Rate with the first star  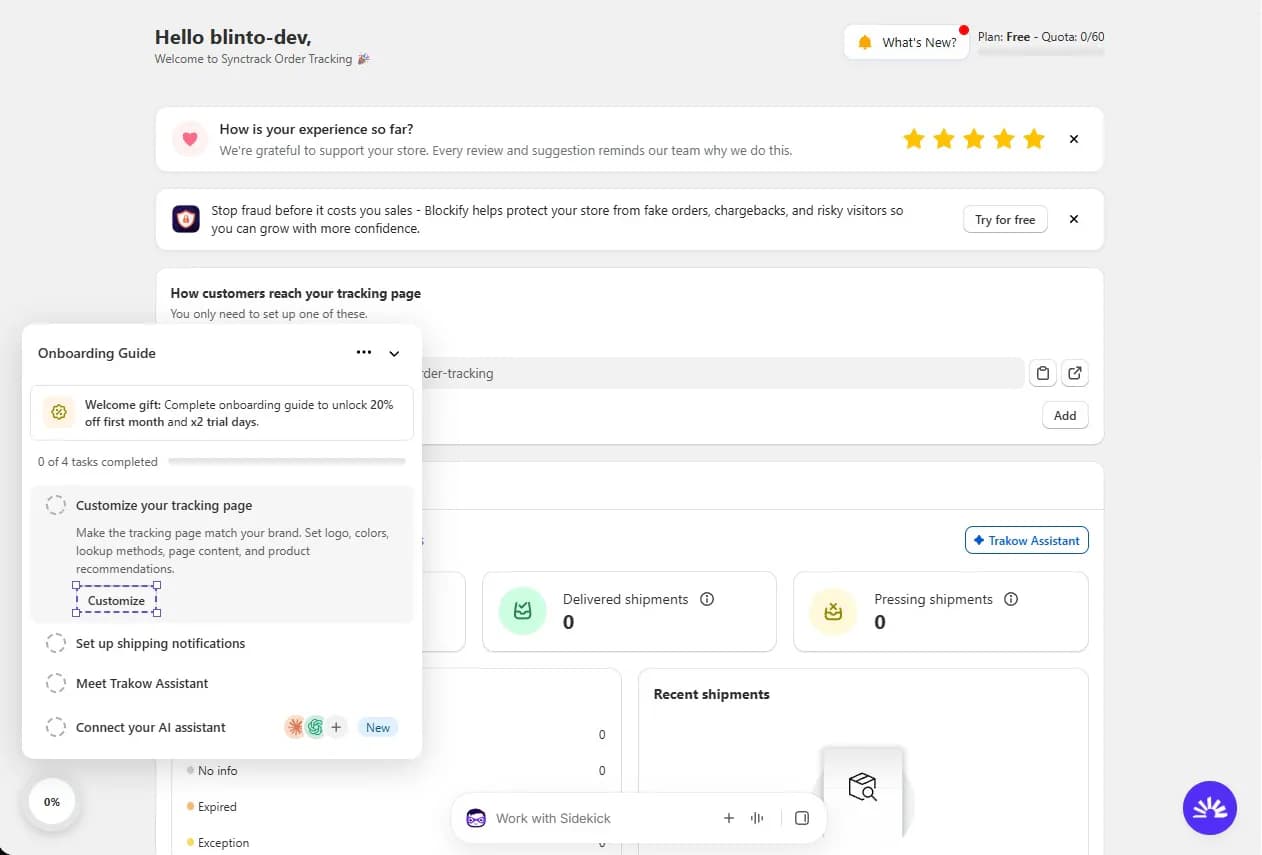pyautogui.click(x=913, y=139)
